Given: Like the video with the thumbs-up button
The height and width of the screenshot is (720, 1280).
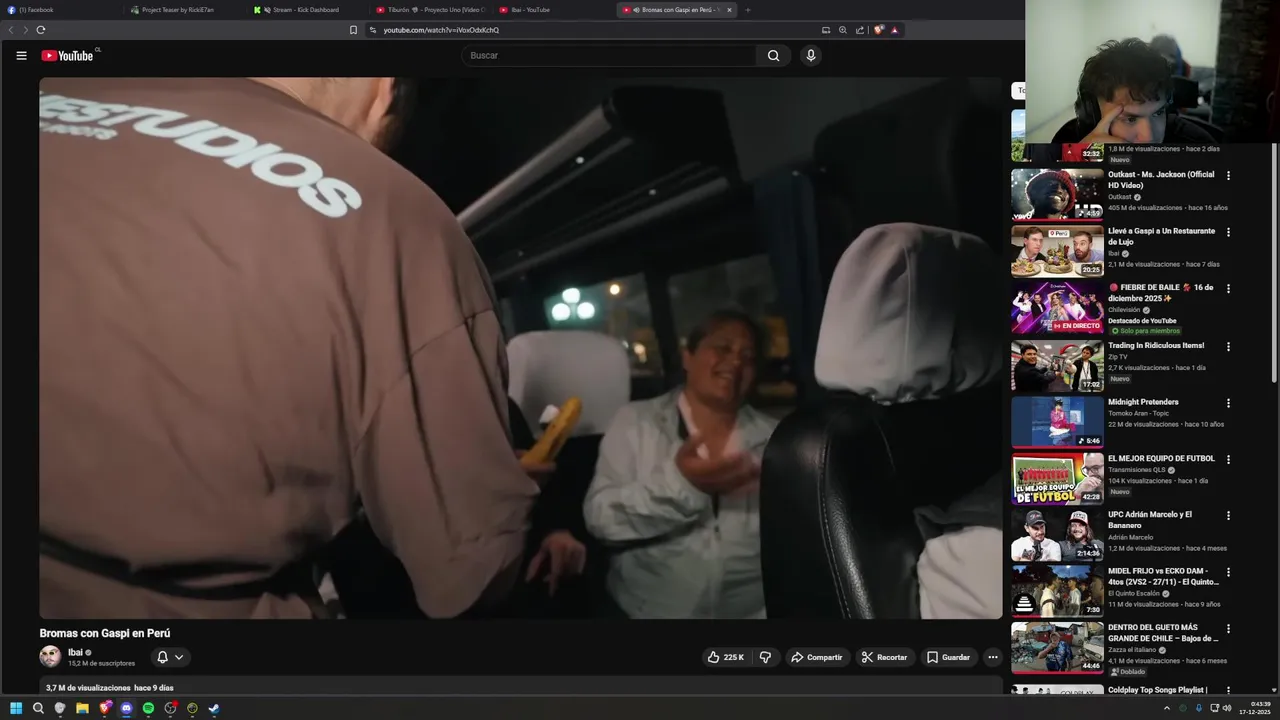Looking at the screenshot, I should (x=726, y=657).
